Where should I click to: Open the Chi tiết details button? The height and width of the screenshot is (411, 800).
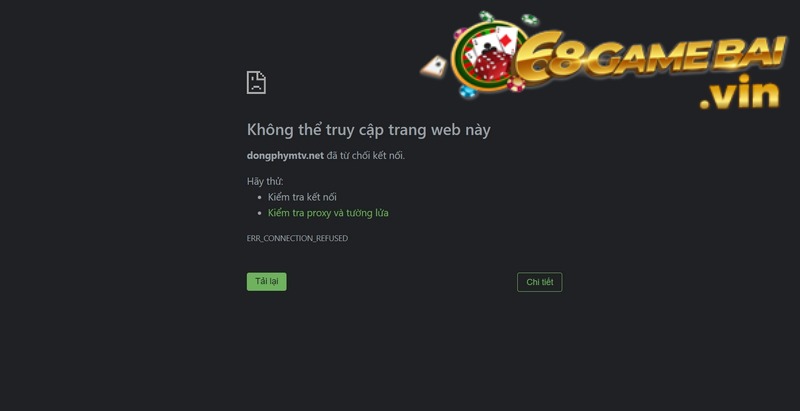540,282
